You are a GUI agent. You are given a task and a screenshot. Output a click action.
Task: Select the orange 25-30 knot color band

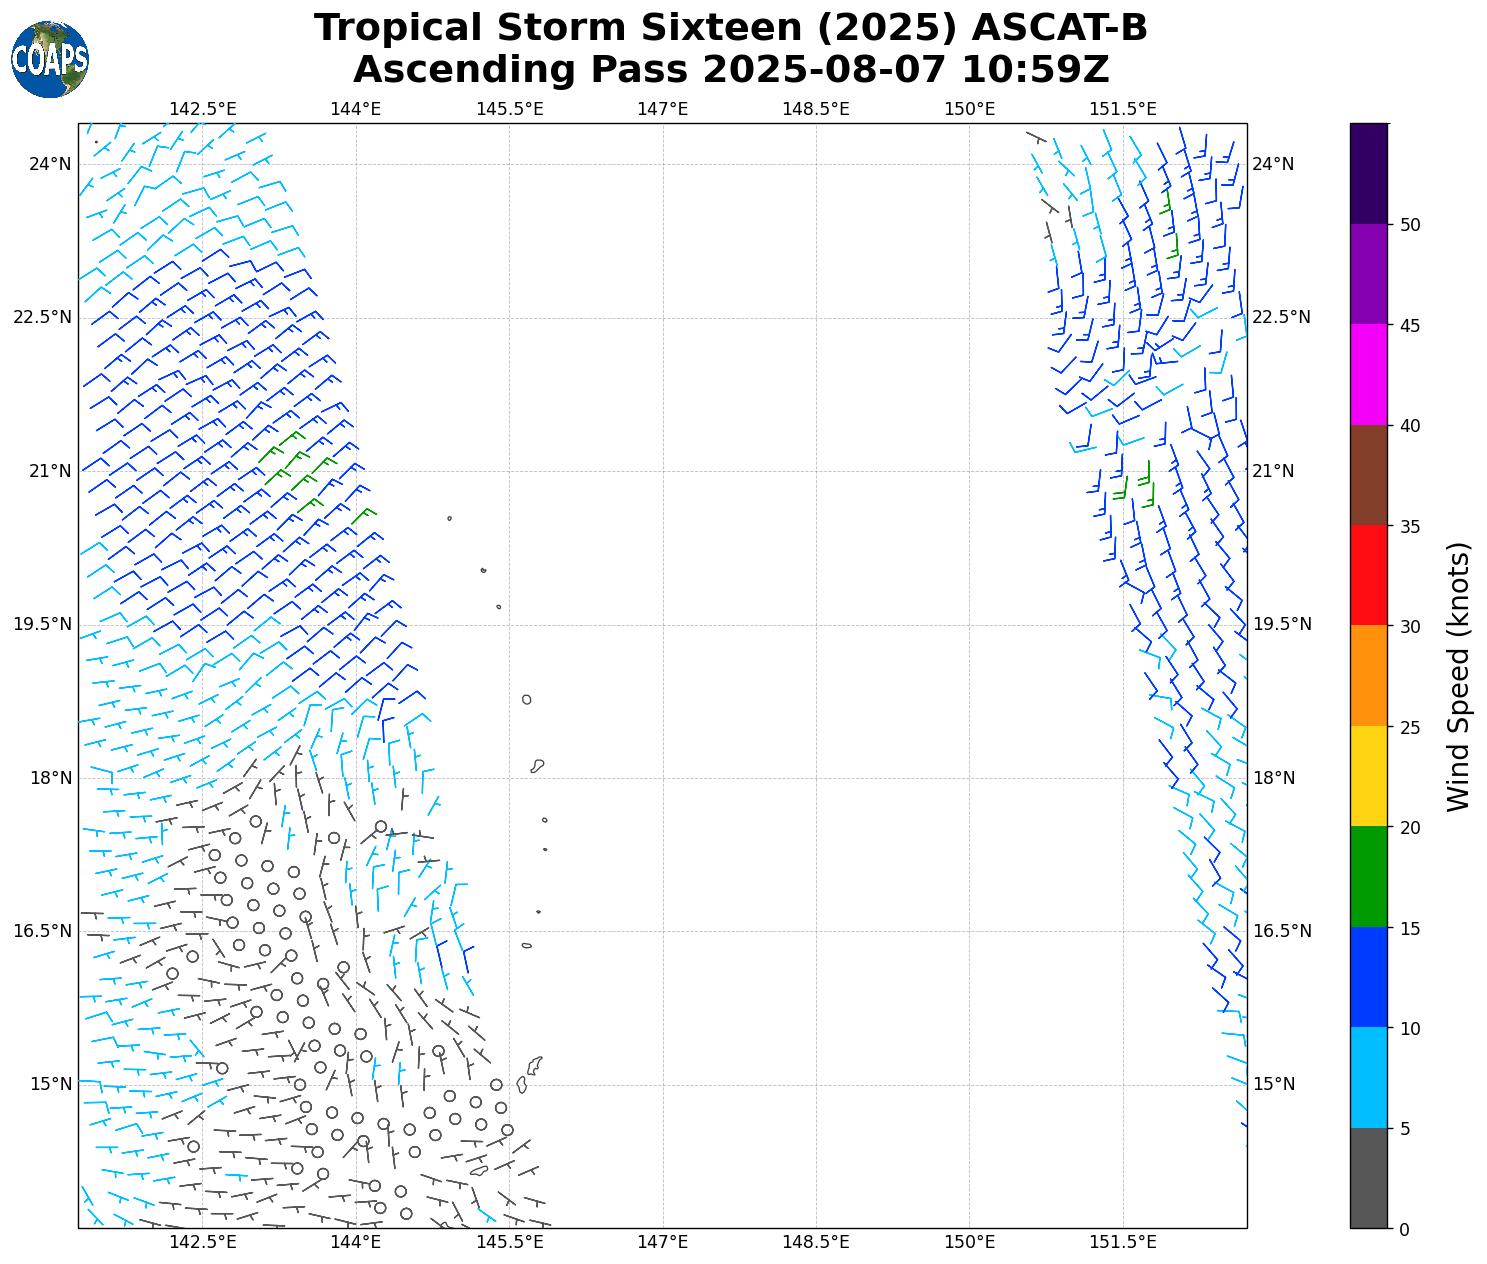(x=1368, y=675)
